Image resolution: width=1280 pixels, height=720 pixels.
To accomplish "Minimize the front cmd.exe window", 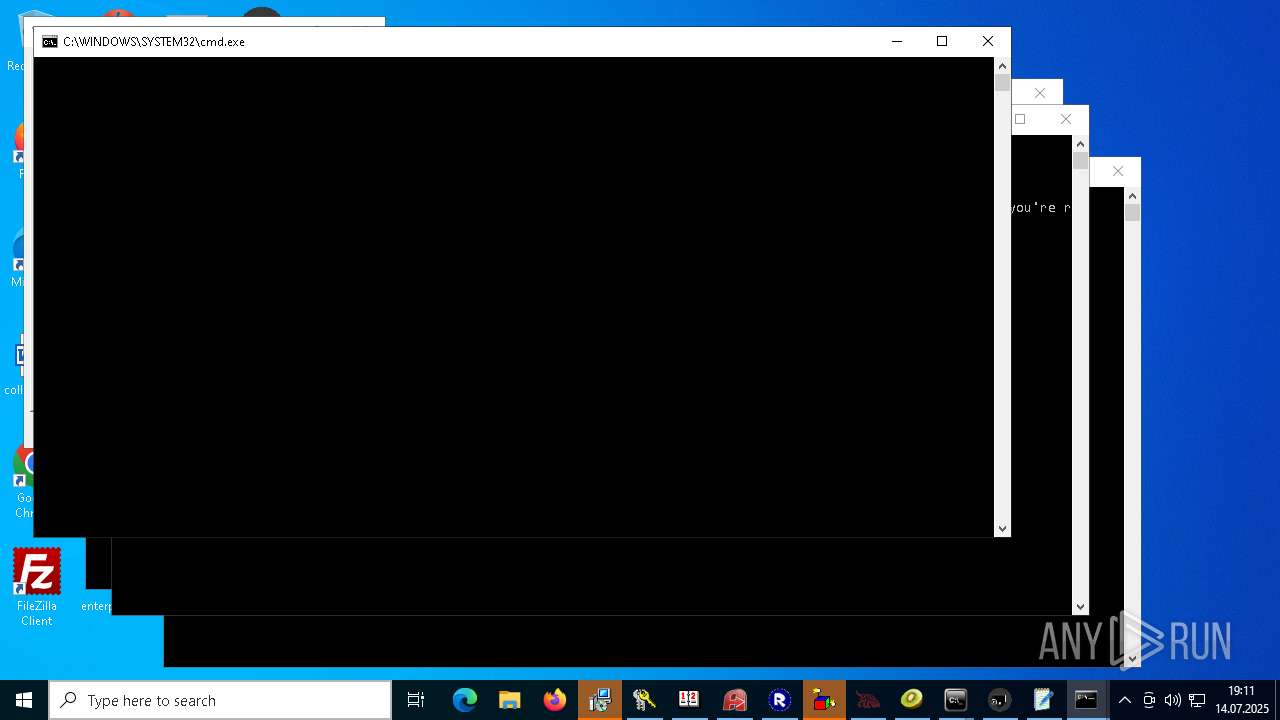I will pyautogui.click(x=896, y=41).
